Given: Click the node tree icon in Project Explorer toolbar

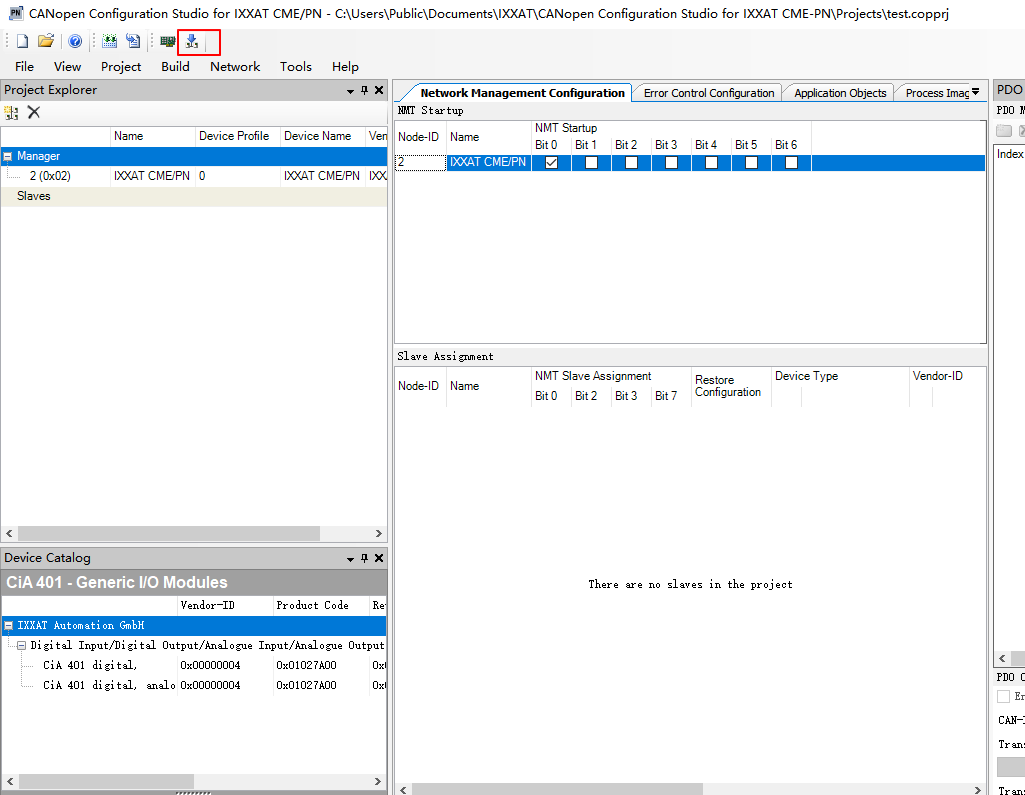Looking at the screenshot, I should coord(11,112).
